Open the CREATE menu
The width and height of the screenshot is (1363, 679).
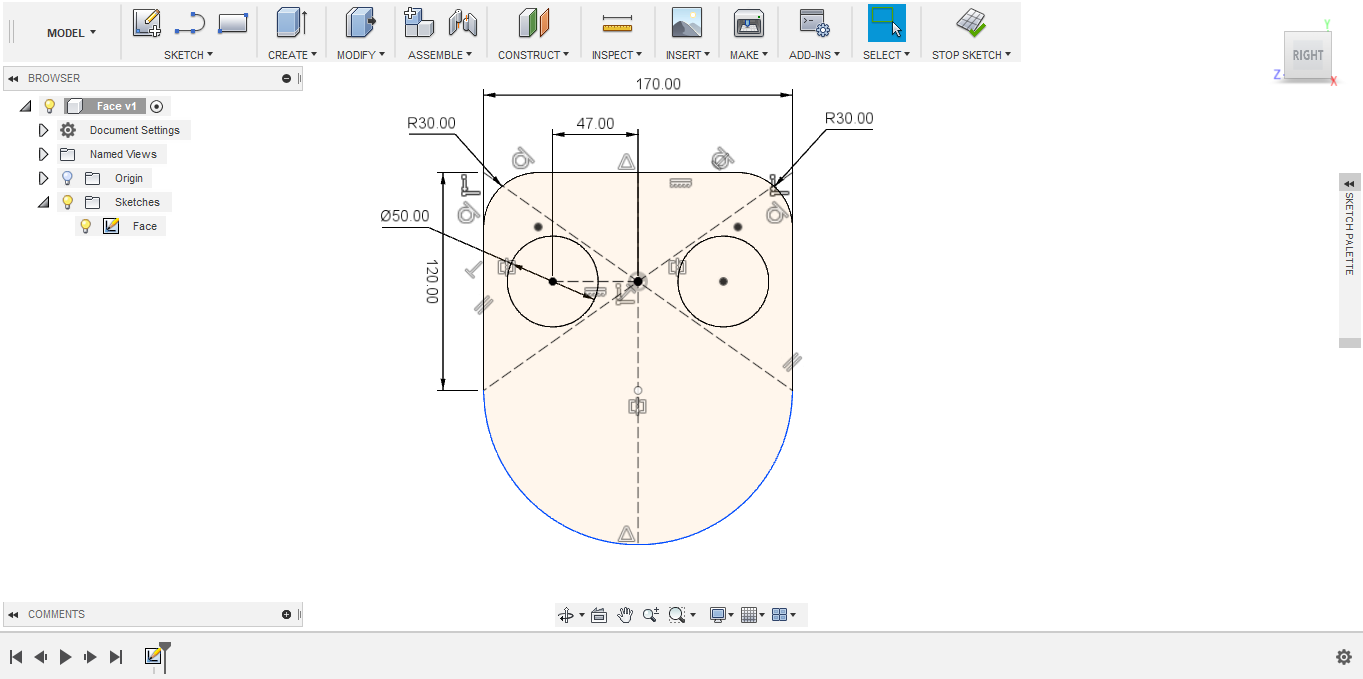pos(292,55)
